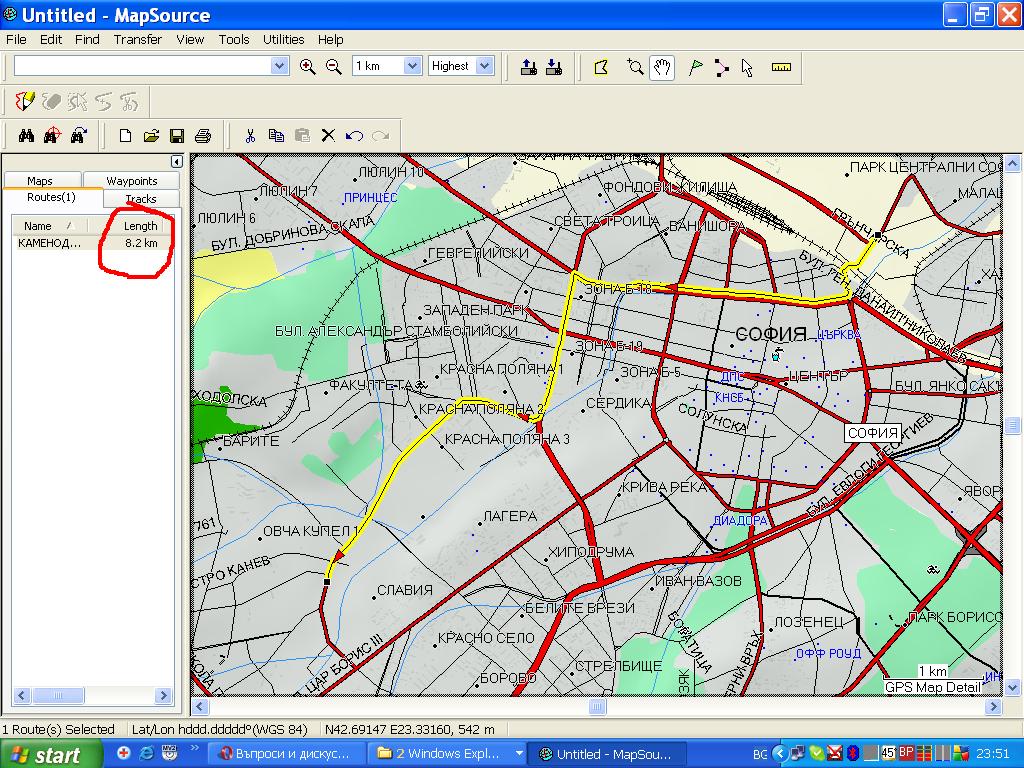Select the arrow Selection tool
Screen dimensions: 1024x768
click(747, 67)
